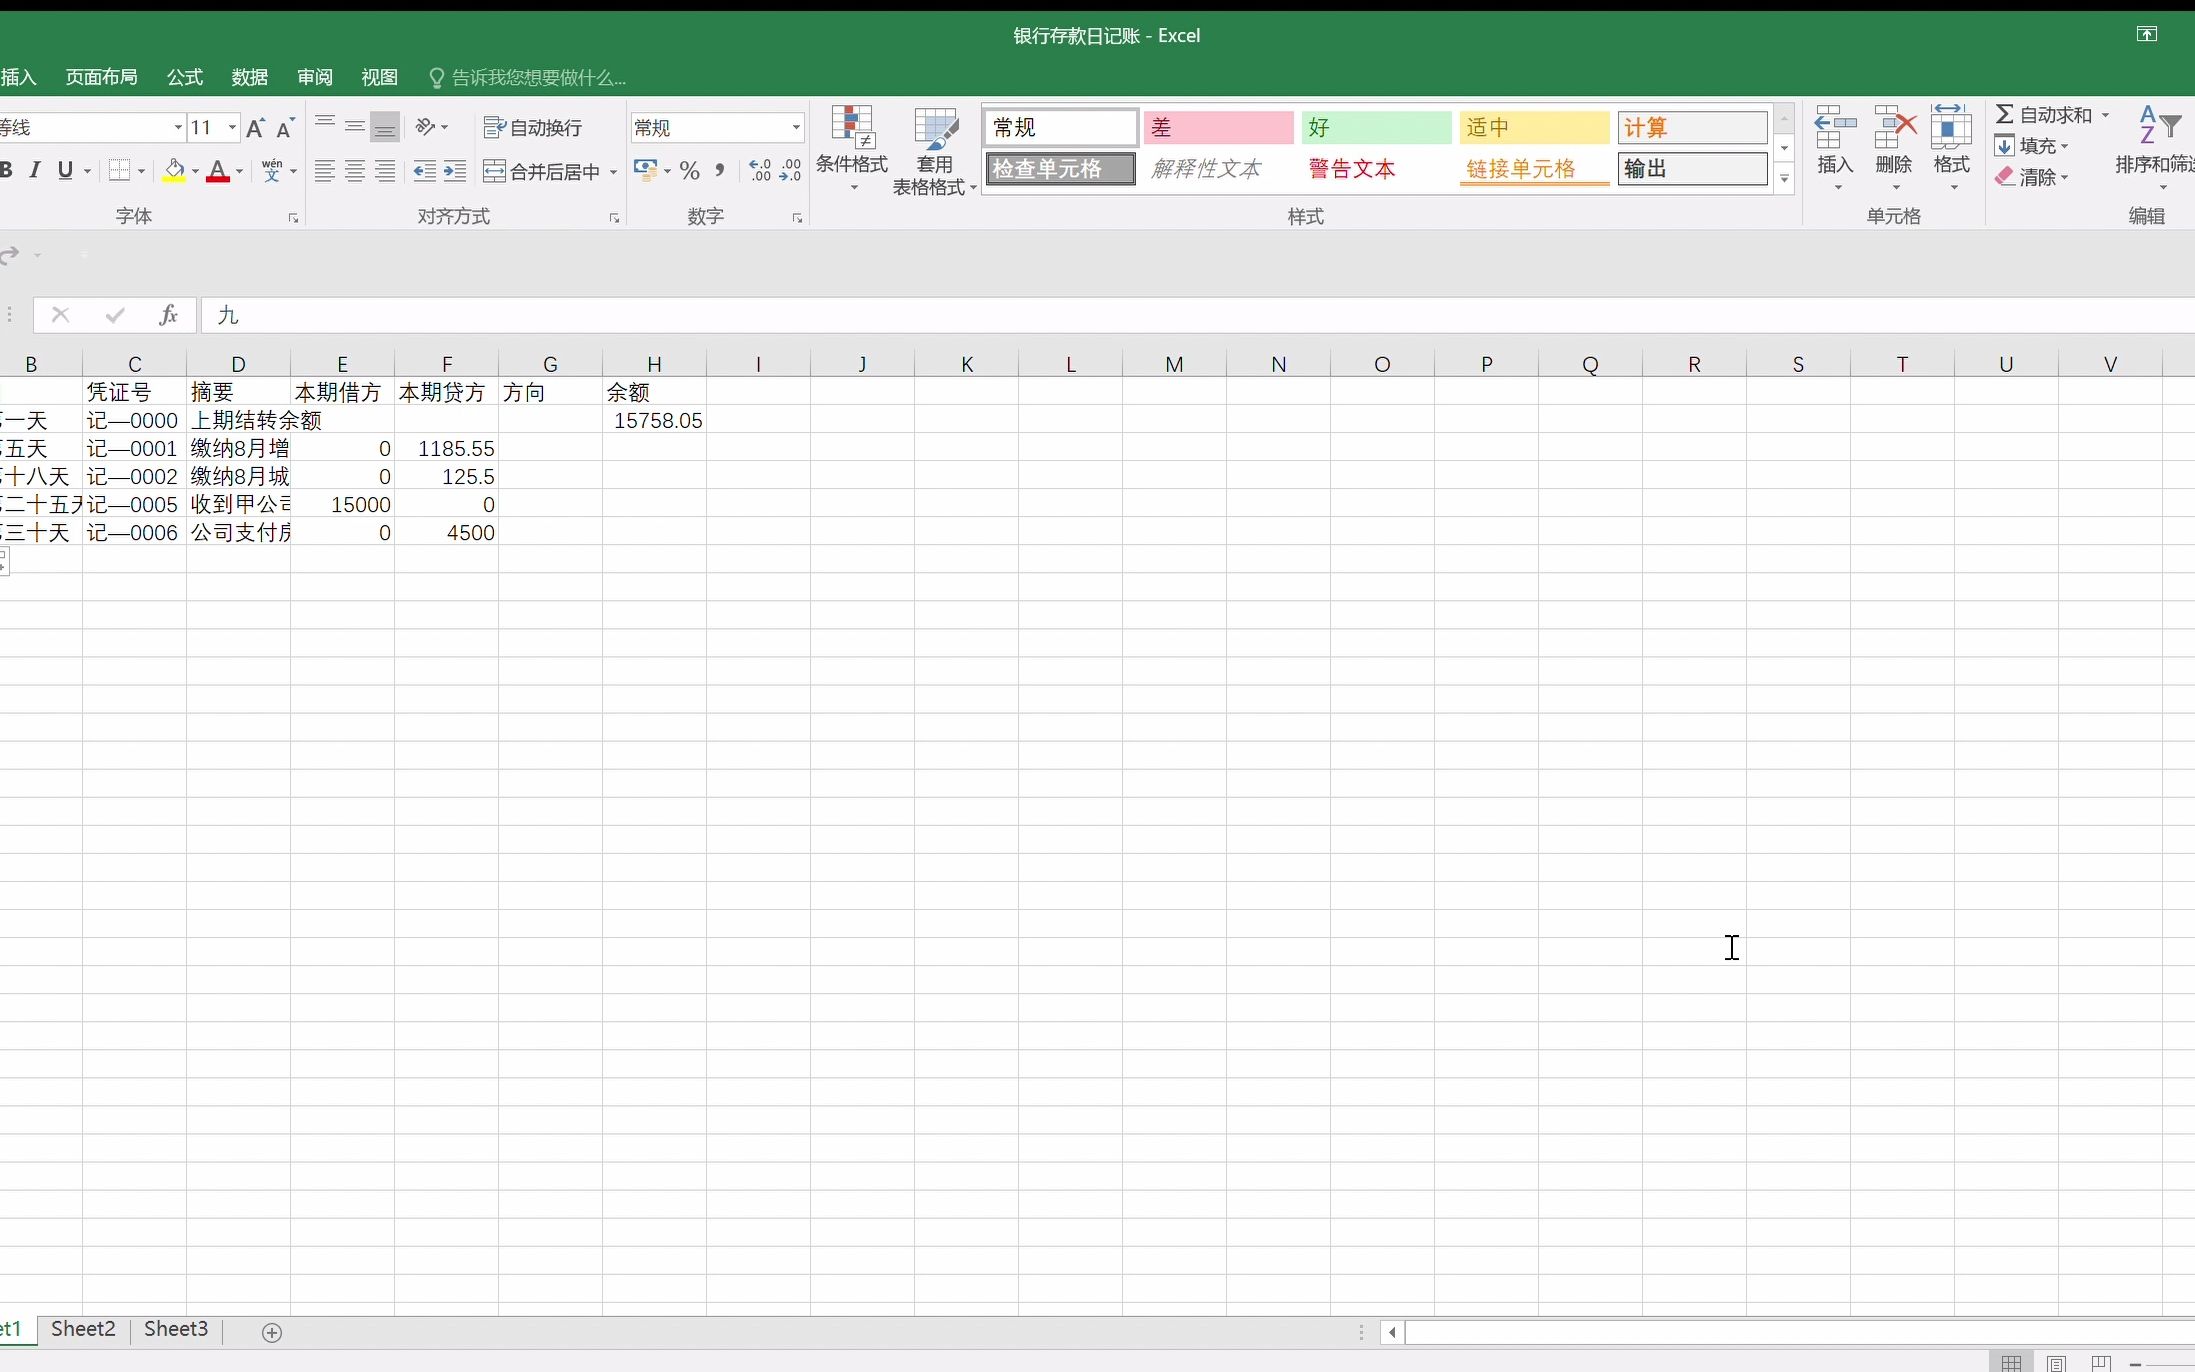The width and height of the screenshot is (2195, 1372).
Task: Toggle underline formatting
Action: [x=65, y=171]
